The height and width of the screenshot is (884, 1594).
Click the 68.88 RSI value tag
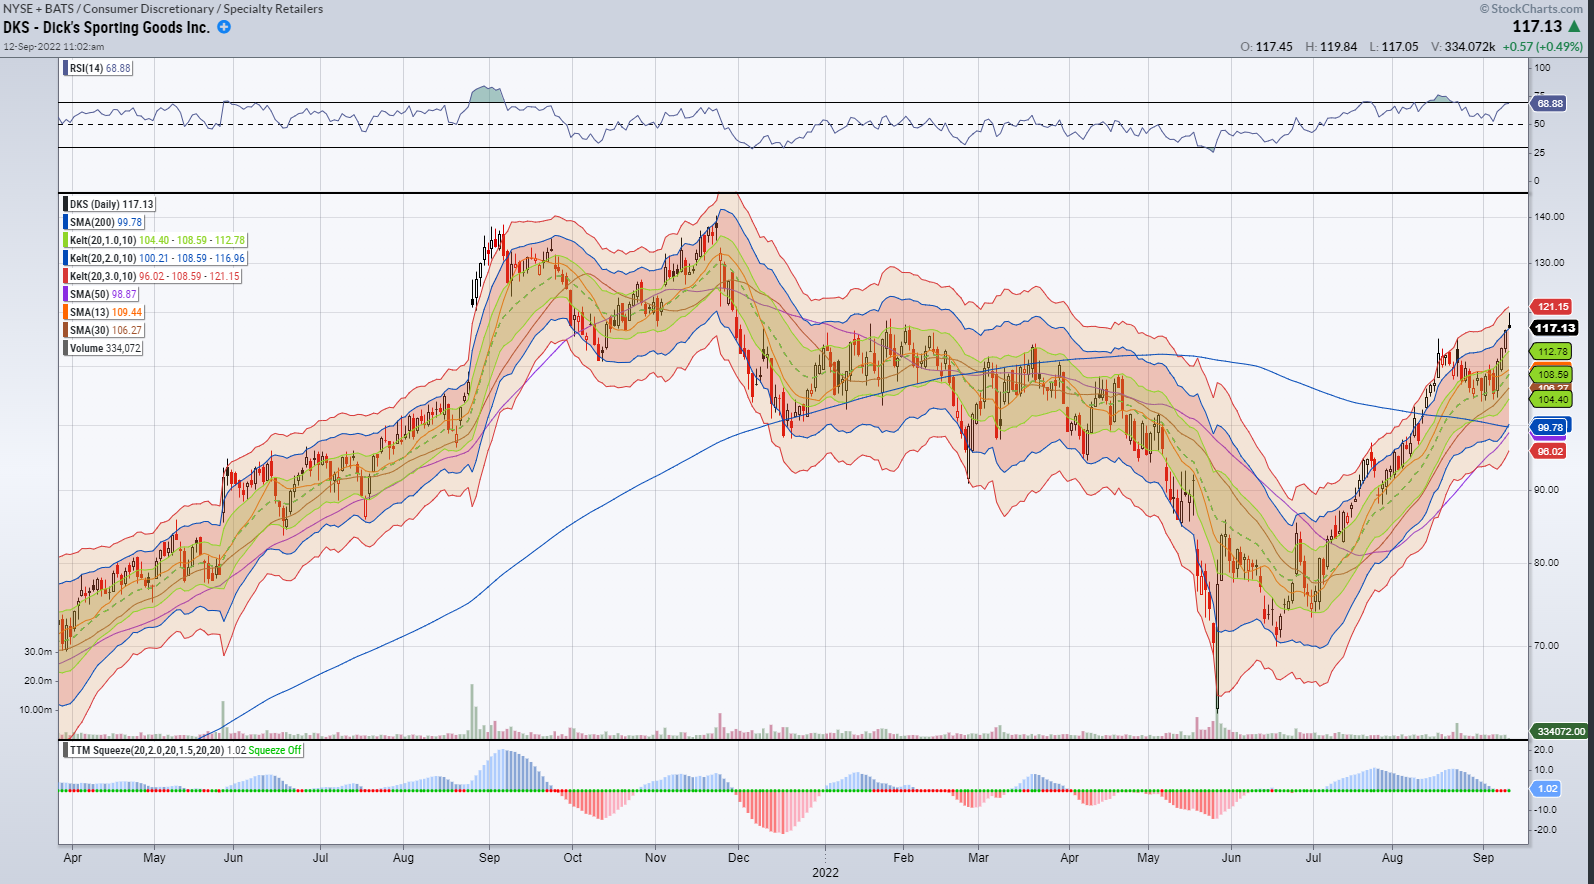(1549, 104)
